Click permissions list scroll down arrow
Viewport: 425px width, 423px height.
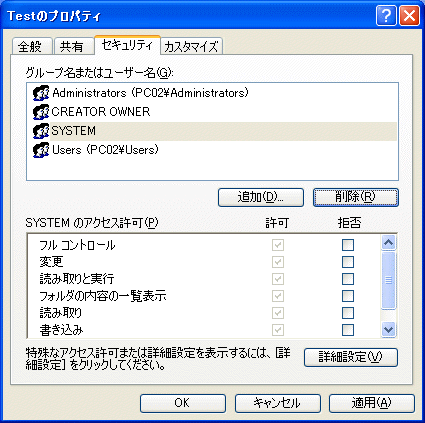388,330
